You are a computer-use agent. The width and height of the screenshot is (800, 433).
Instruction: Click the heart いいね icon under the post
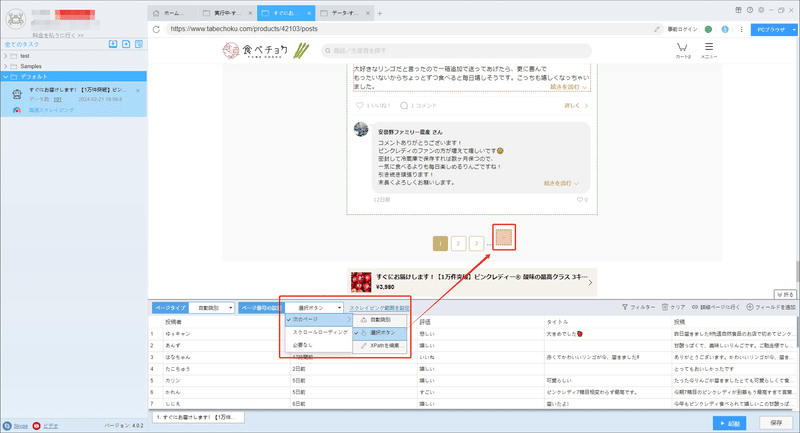coord(359,106)
